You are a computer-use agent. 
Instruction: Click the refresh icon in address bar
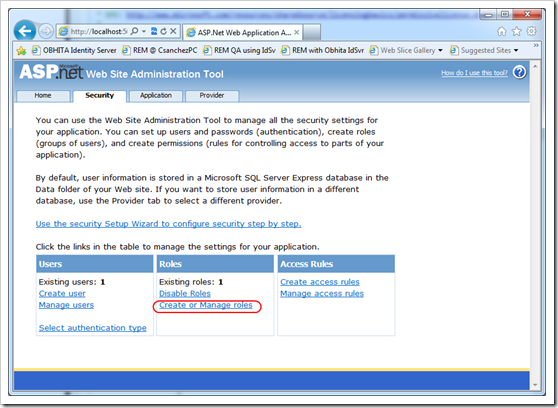[x=164, y=31]
